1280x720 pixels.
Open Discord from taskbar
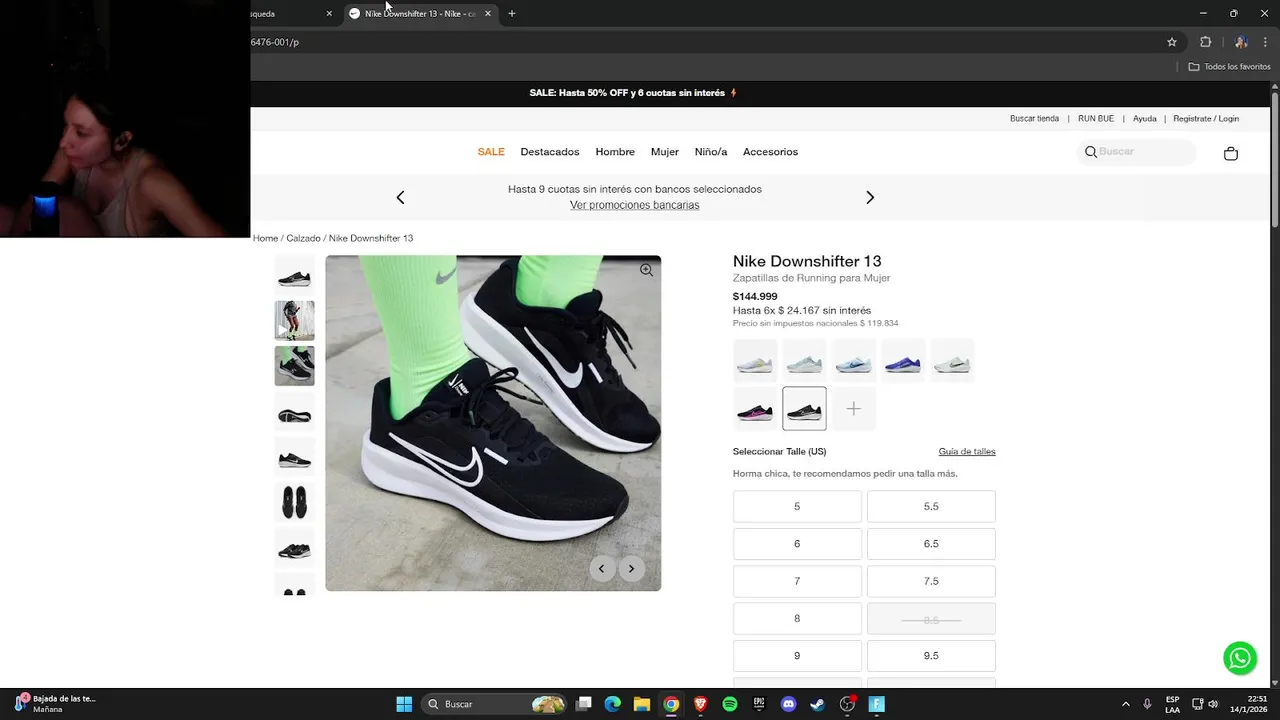coord(788,704)
